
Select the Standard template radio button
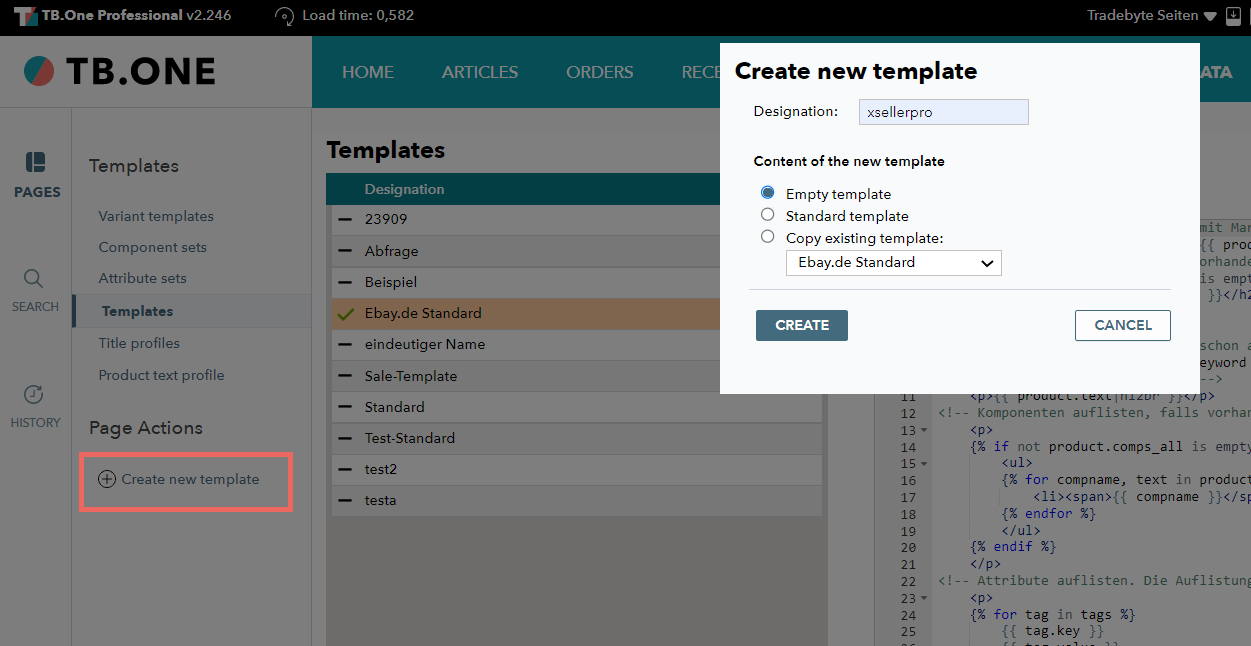pyautogui.click(x=767, y=215)
